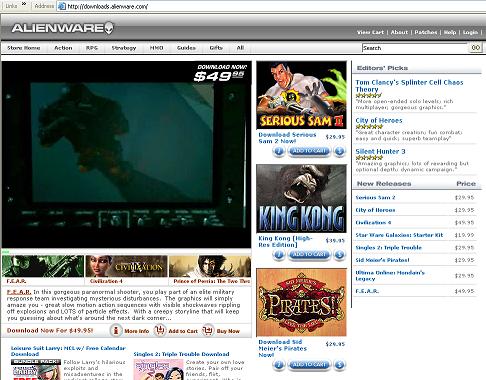The height and width of the screenshot is (380, 486).
Task: Click the Alienware alien head logo
Action: tap(109, 28)
